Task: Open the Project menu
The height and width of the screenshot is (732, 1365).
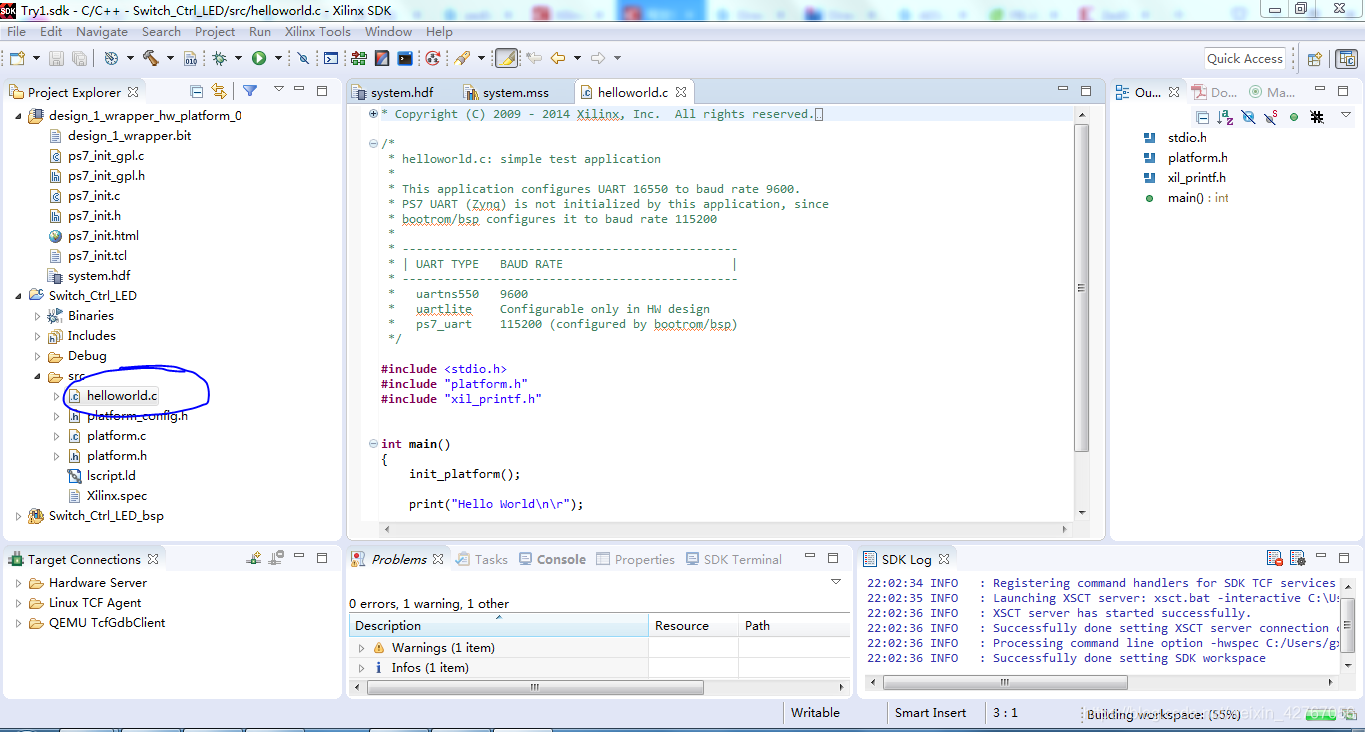Action: click(x=215, y=31)
